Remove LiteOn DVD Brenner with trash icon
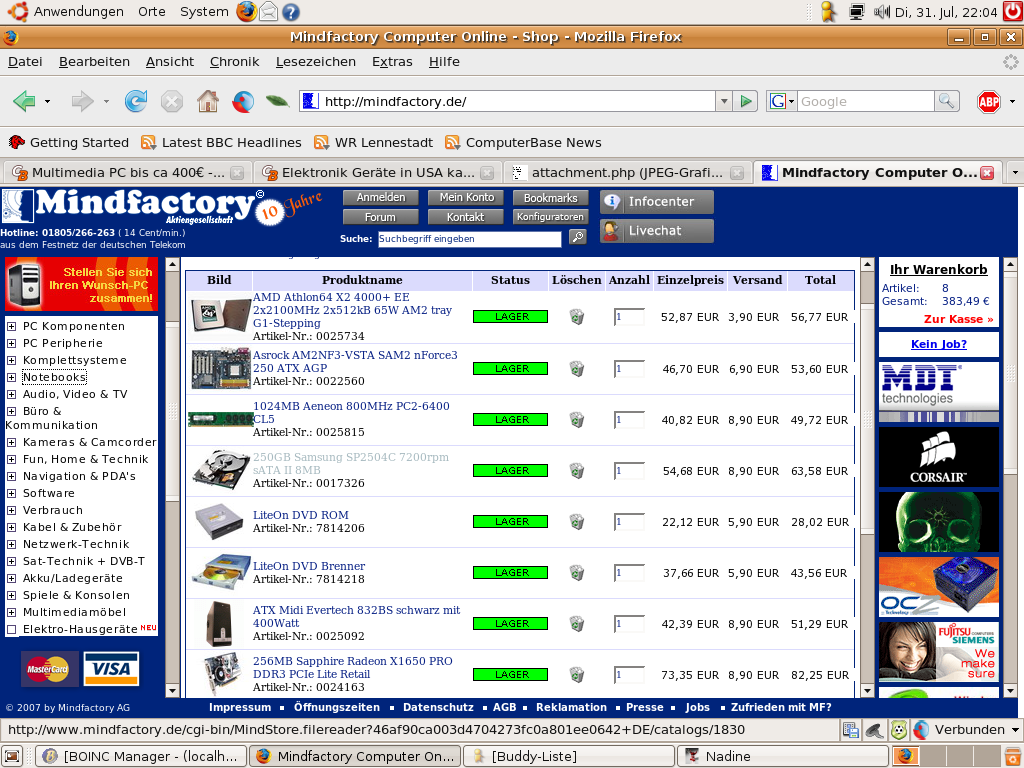The image size is (1024, 768). (577, 573)
